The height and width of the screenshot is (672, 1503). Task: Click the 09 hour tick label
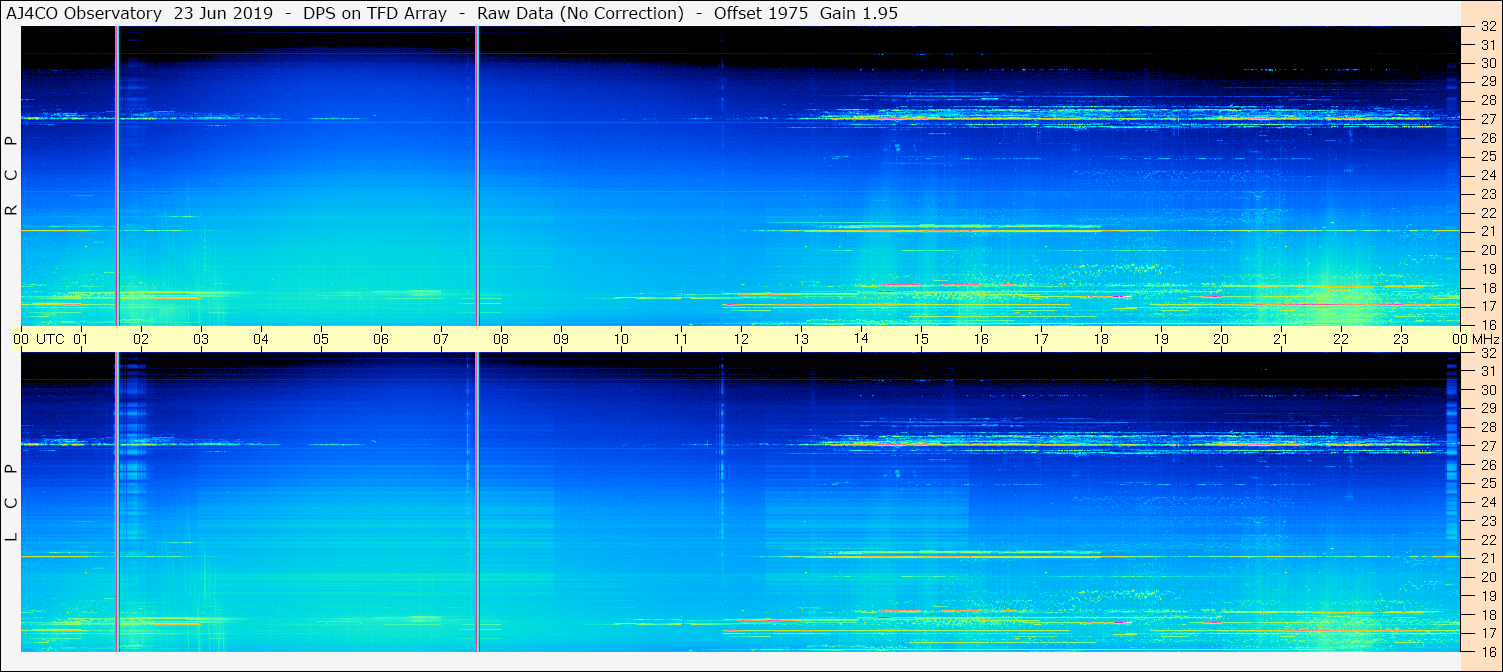(561, 339)
